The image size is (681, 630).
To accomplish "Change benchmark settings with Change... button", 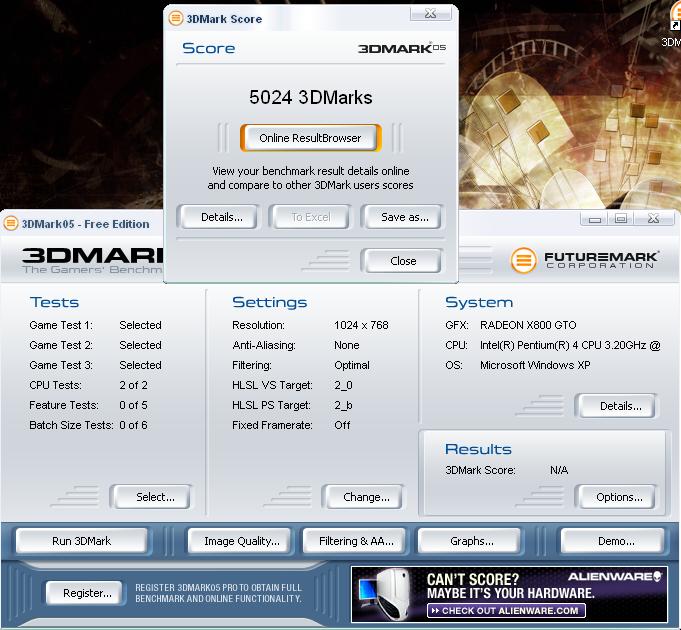I will 366,497.
